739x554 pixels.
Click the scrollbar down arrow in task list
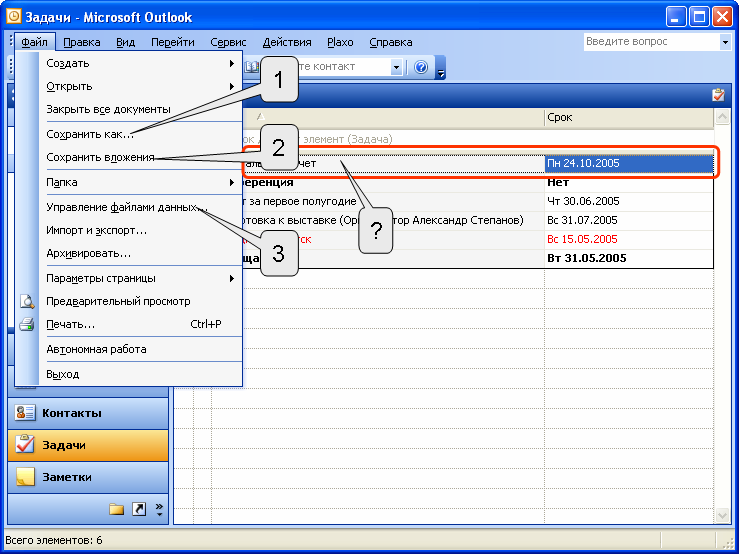click(x=722, y=516)
